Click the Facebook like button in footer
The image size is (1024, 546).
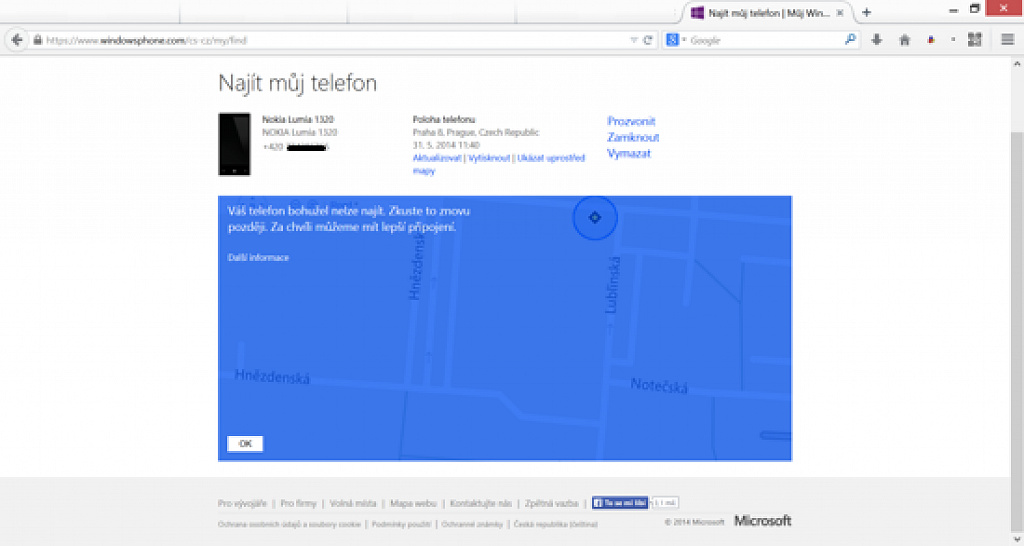pyautogui.click(x=620, y=503)
